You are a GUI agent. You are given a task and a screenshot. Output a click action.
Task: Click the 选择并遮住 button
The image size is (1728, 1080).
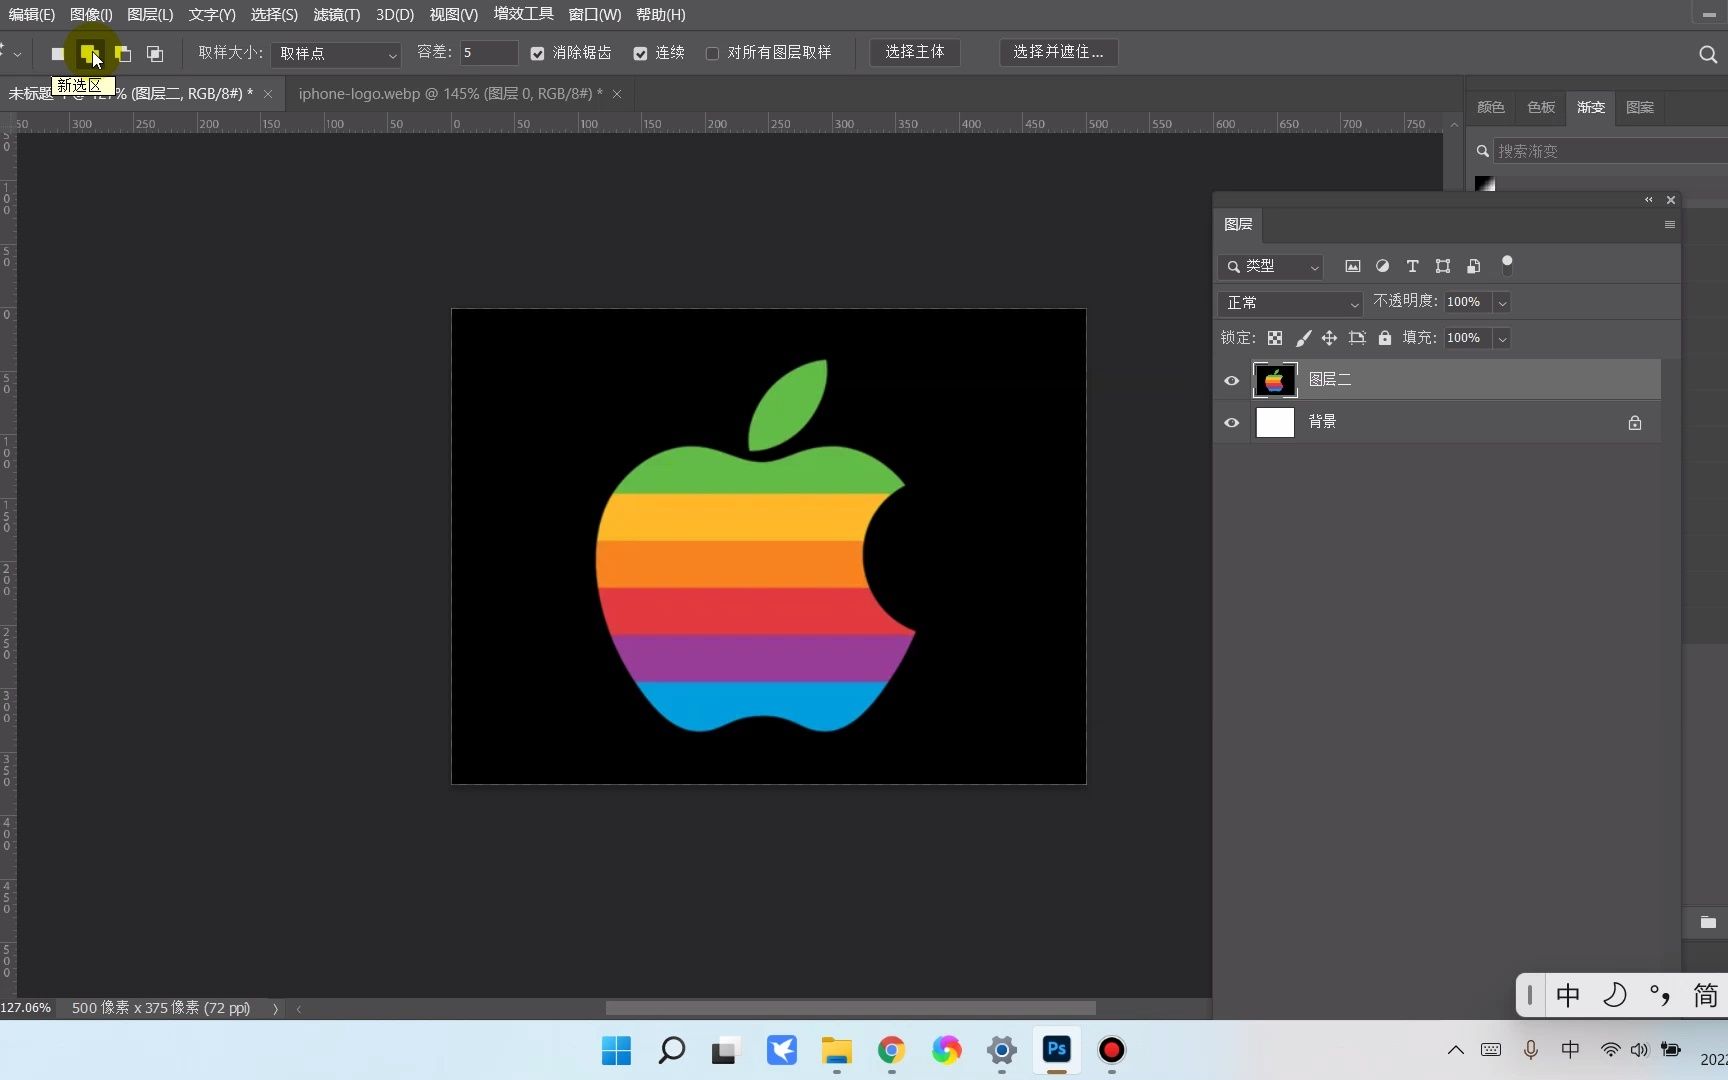[x=1057, y=52]
